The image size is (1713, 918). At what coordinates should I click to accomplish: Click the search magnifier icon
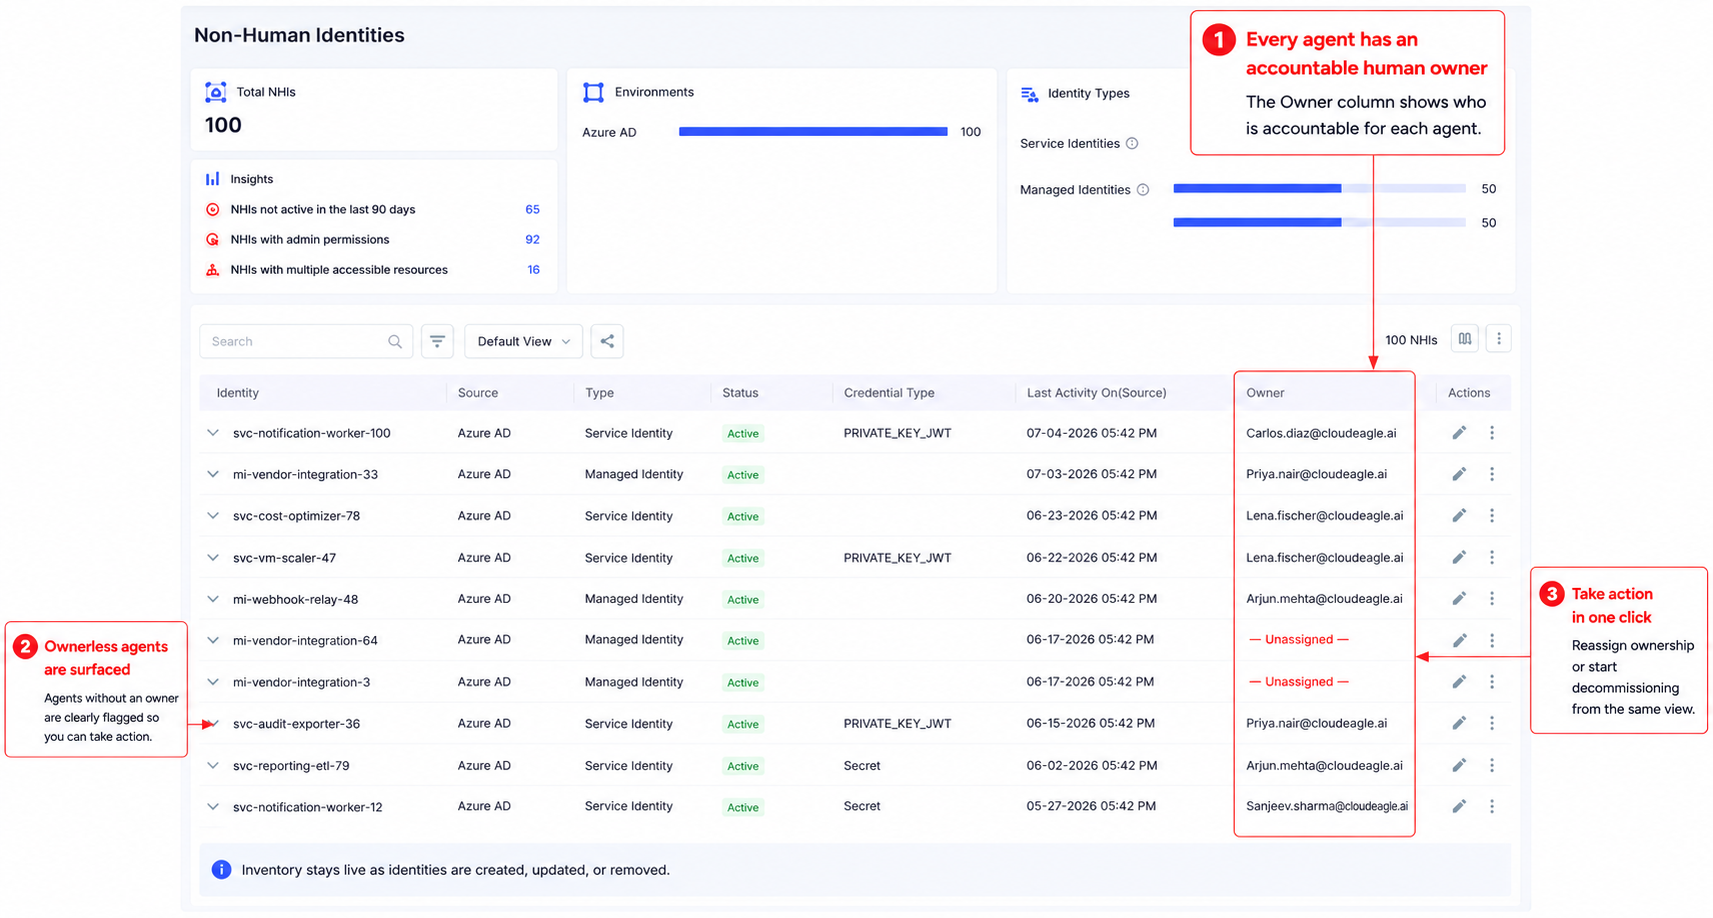click(x=395, y=342)
